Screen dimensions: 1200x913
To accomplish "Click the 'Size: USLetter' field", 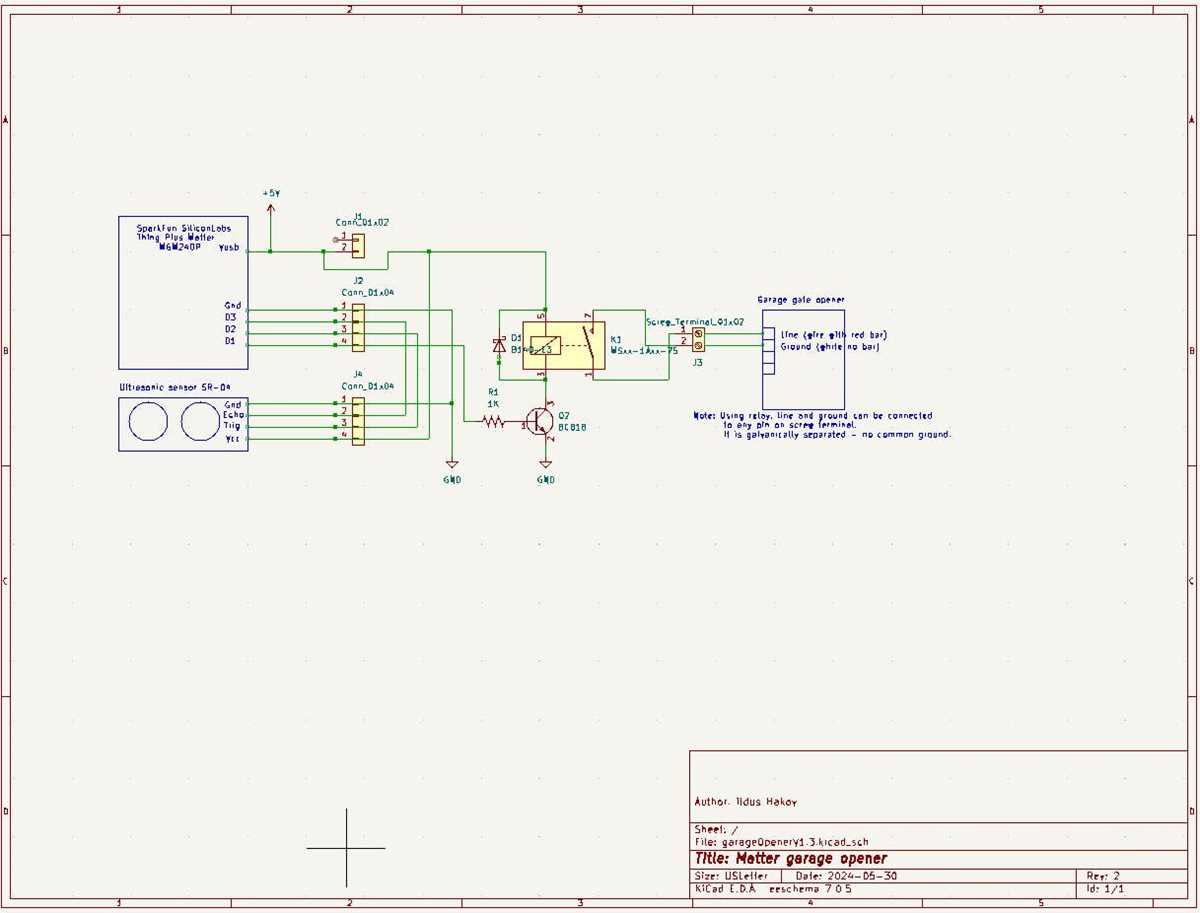I will pos(731,875).
